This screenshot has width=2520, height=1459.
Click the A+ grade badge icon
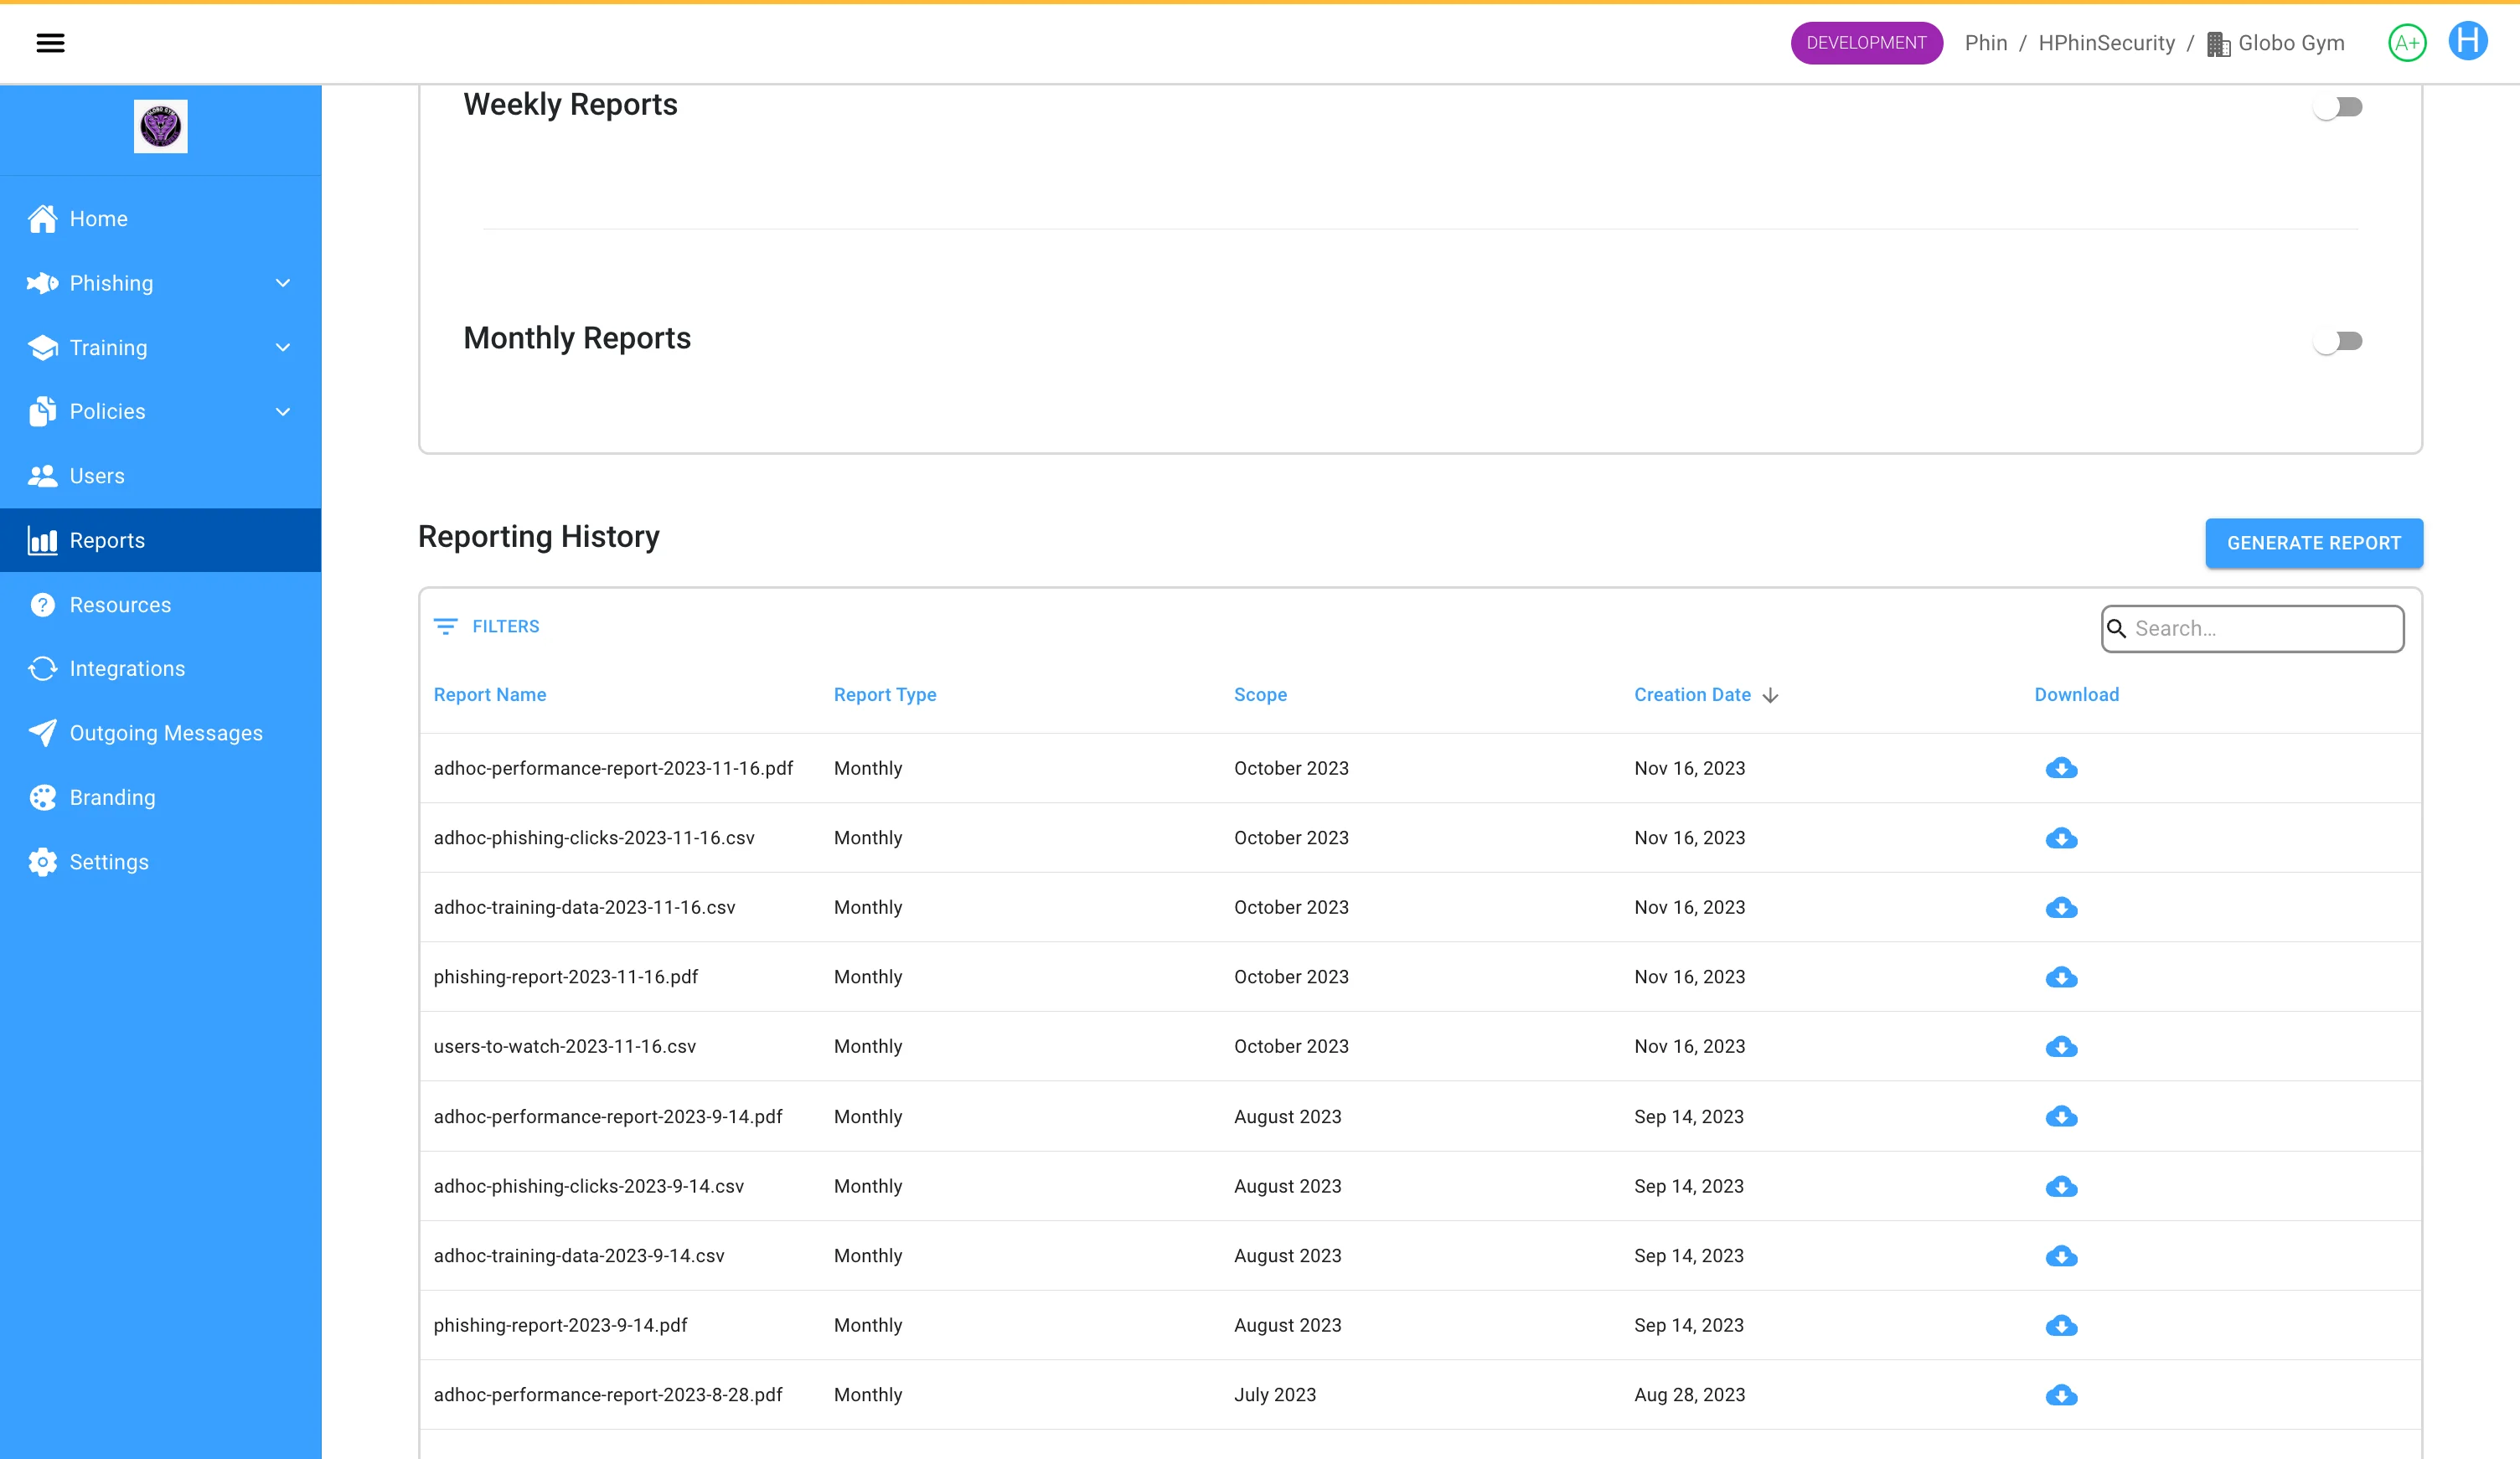(2407, 43)
